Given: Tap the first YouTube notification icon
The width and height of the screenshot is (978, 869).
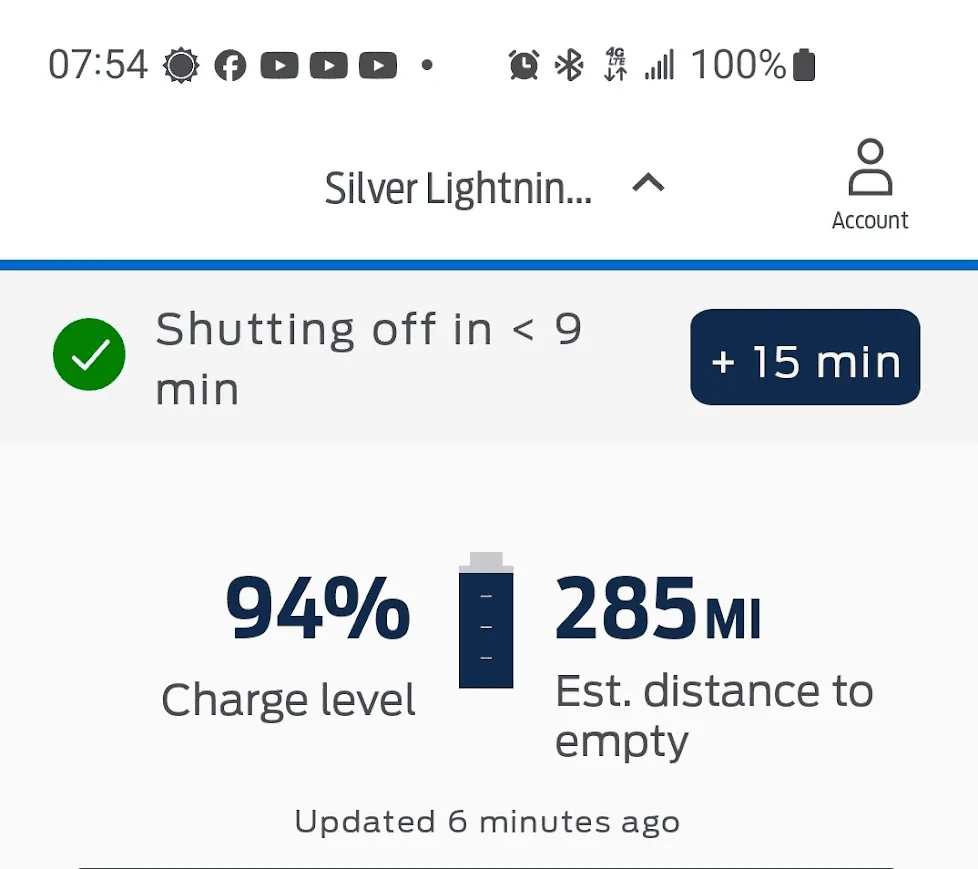Looking at the screenshot, I should tap(280, 66).
